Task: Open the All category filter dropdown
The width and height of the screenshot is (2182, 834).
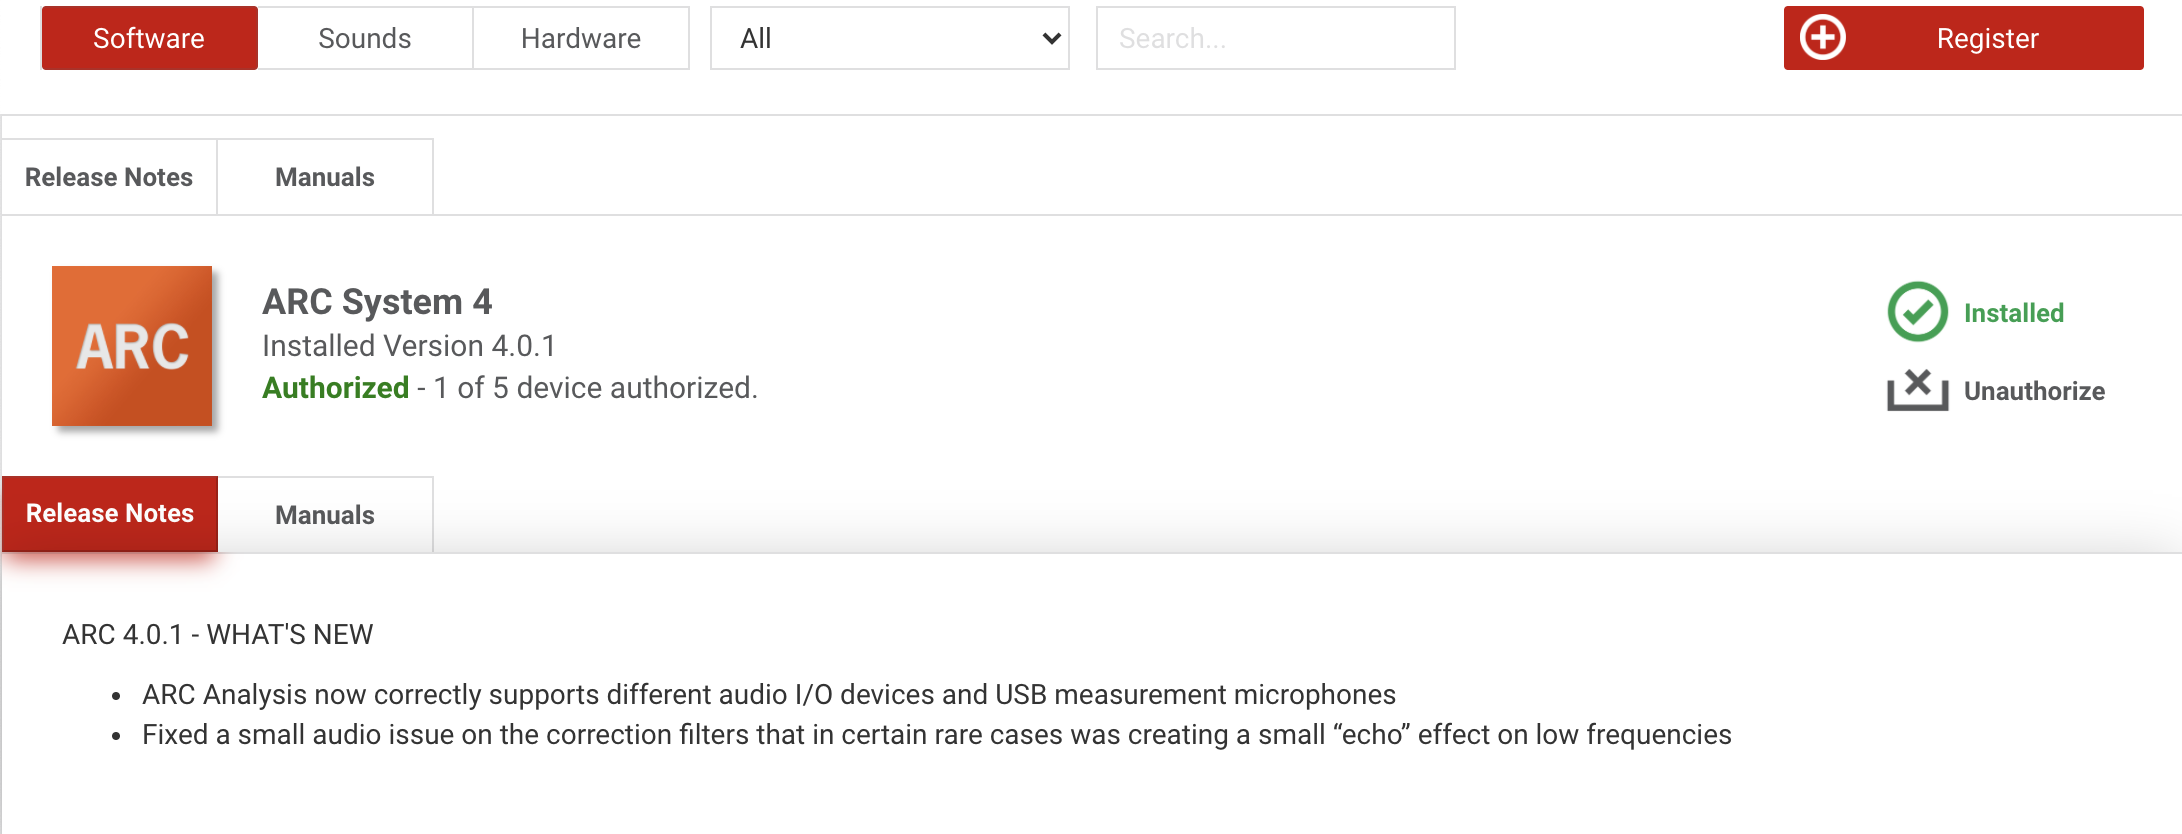Action: pos(888,38)
